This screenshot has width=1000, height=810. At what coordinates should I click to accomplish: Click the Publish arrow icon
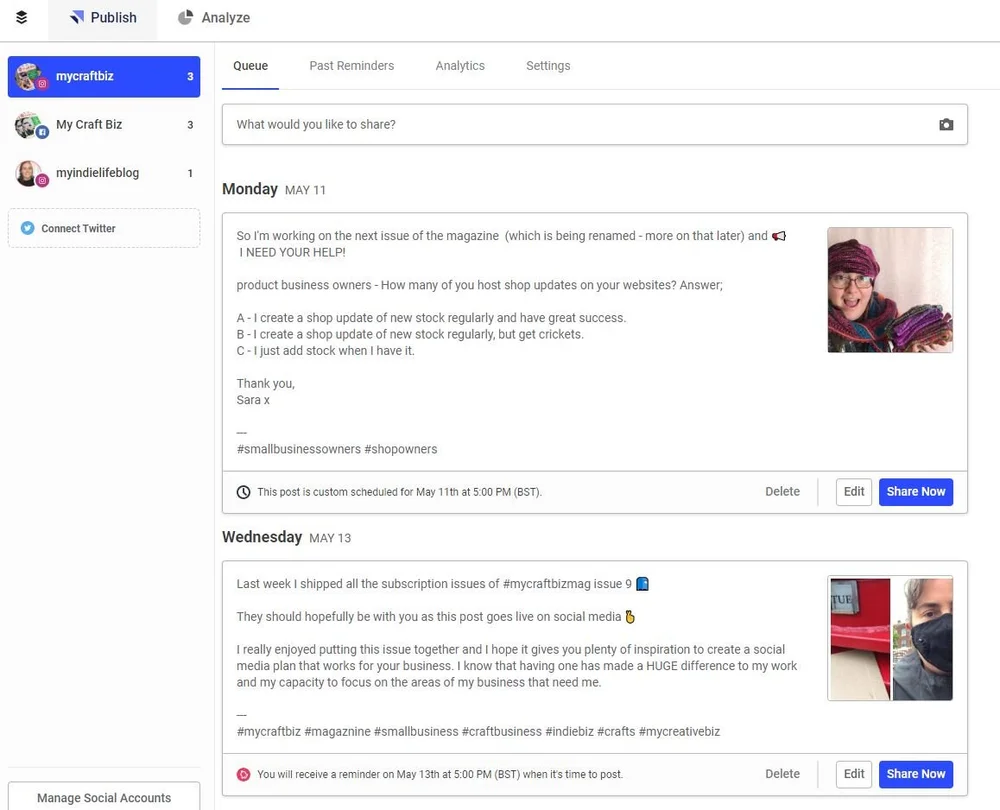pyautogui.click(x=77, y=17)
